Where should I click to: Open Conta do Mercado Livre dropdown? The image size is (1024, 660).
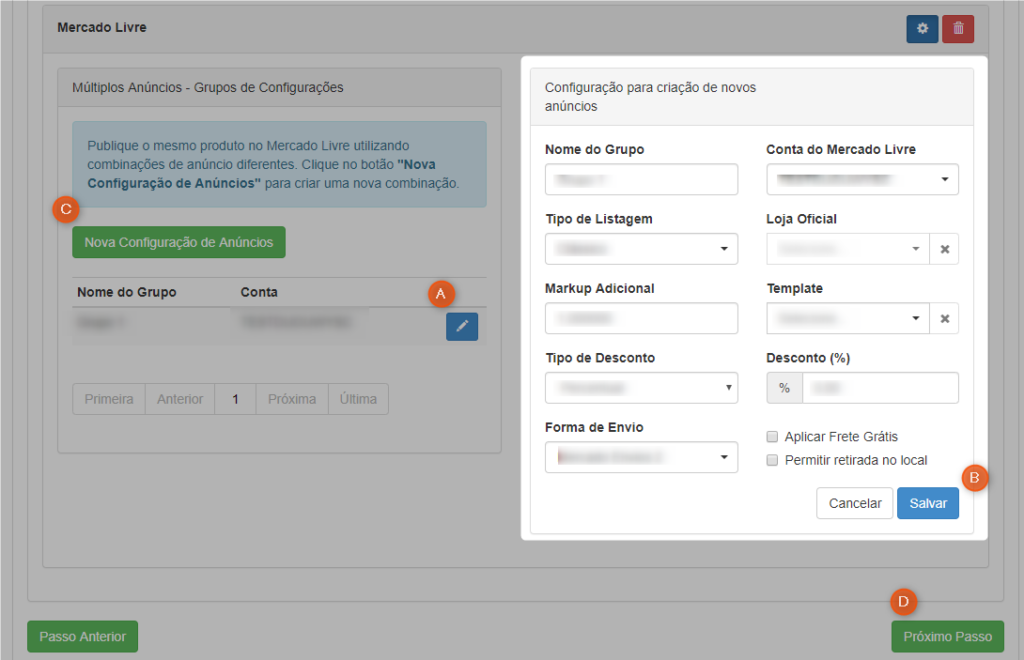(x=862, y=180)
